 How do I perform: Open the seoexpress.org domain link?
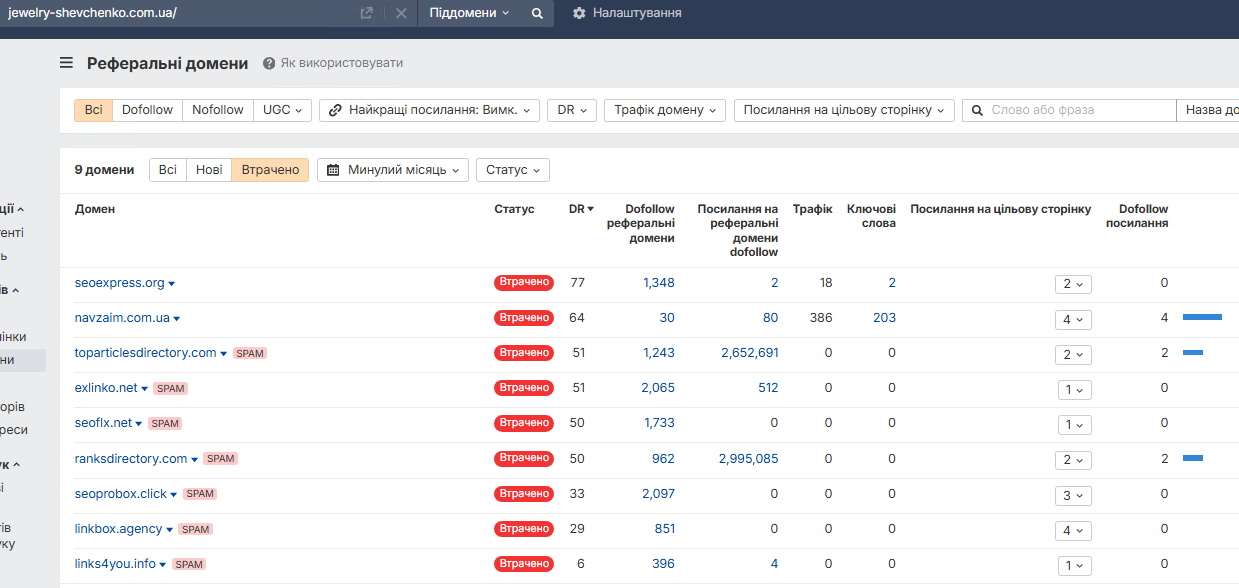119,283
